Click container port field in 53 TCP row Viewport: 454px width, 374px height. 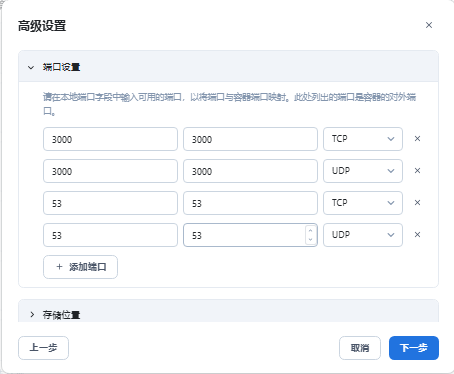pos(250,203)
